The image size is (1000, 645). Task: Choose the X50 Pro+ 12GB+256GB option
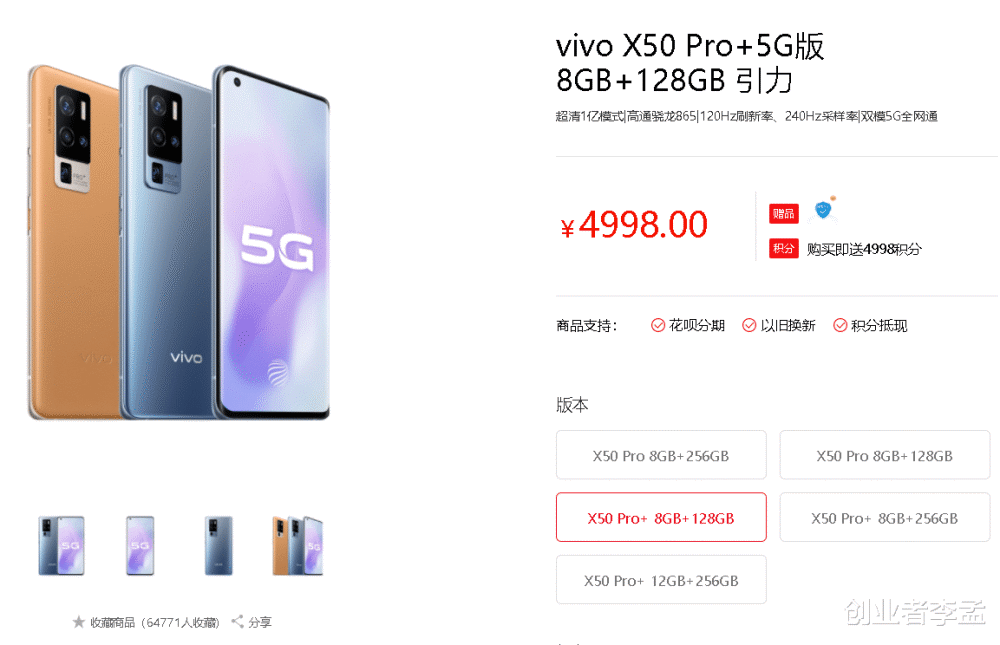[661, 580]
